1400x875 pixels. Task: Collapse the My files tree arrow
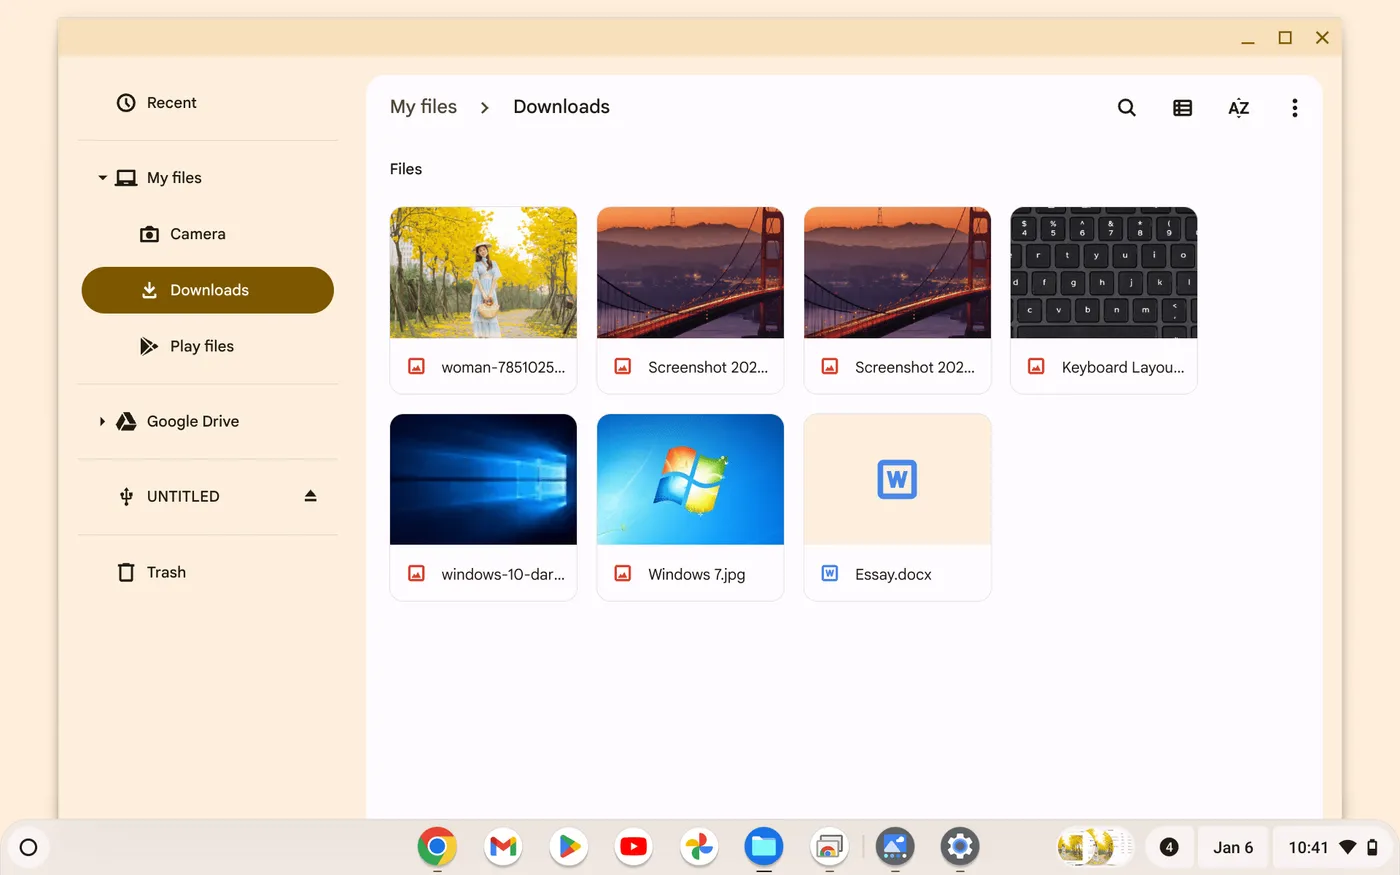point(102,178)
